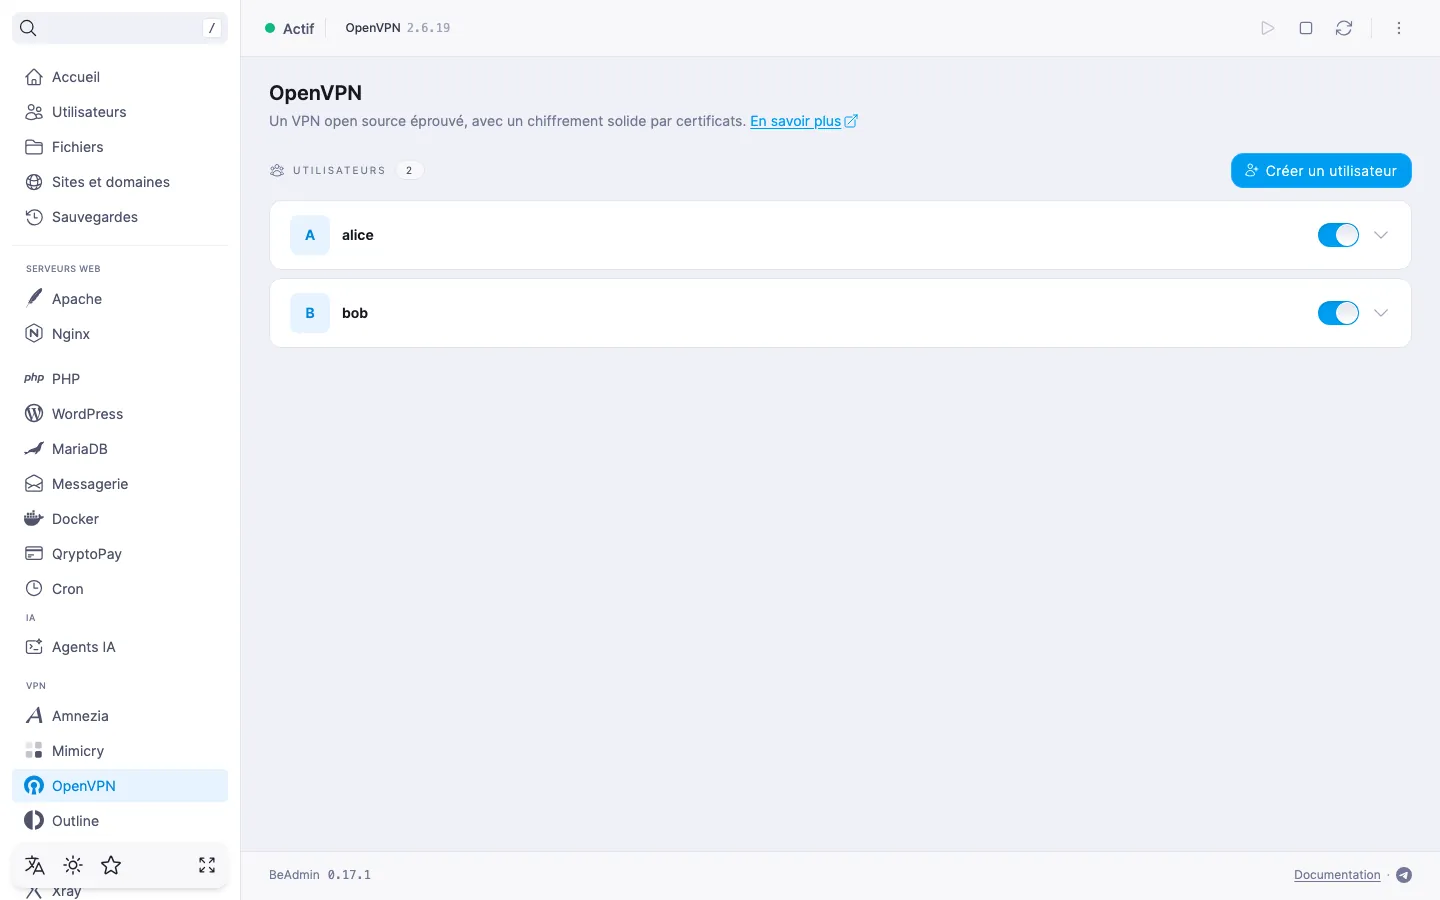Click the star favorites icon

pos(111,865)
